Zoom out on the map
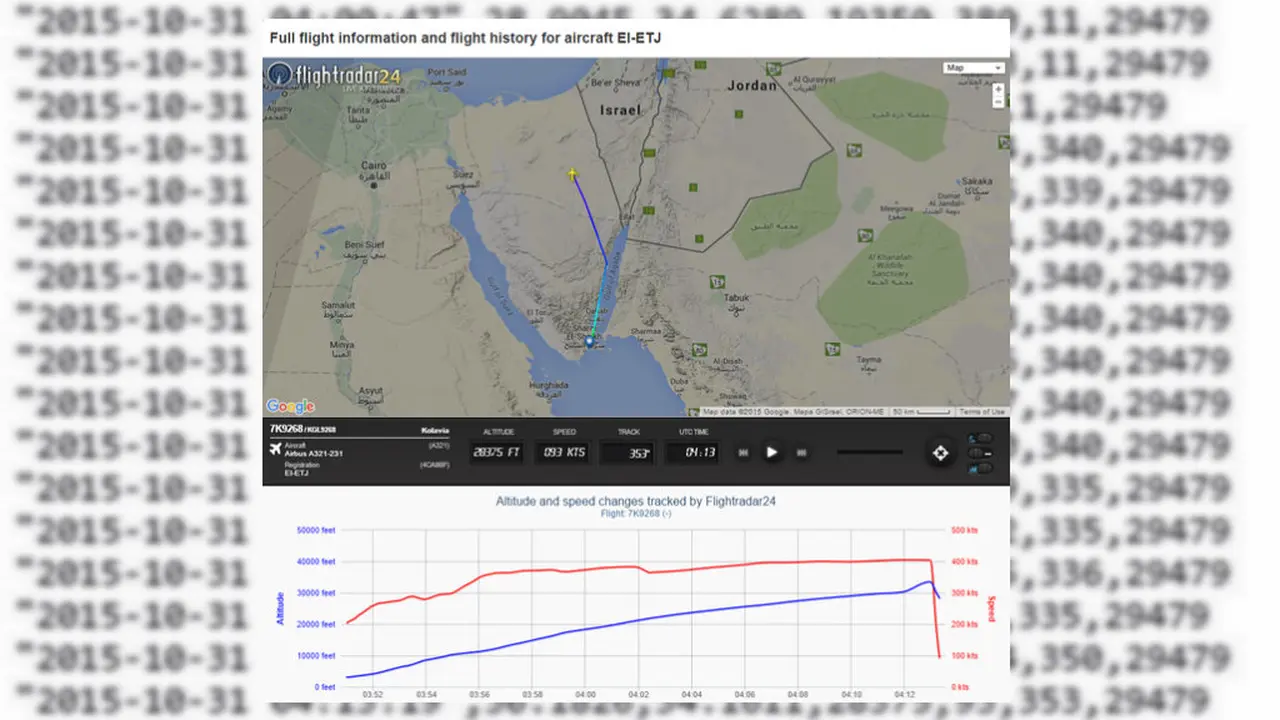 (998, 101)
